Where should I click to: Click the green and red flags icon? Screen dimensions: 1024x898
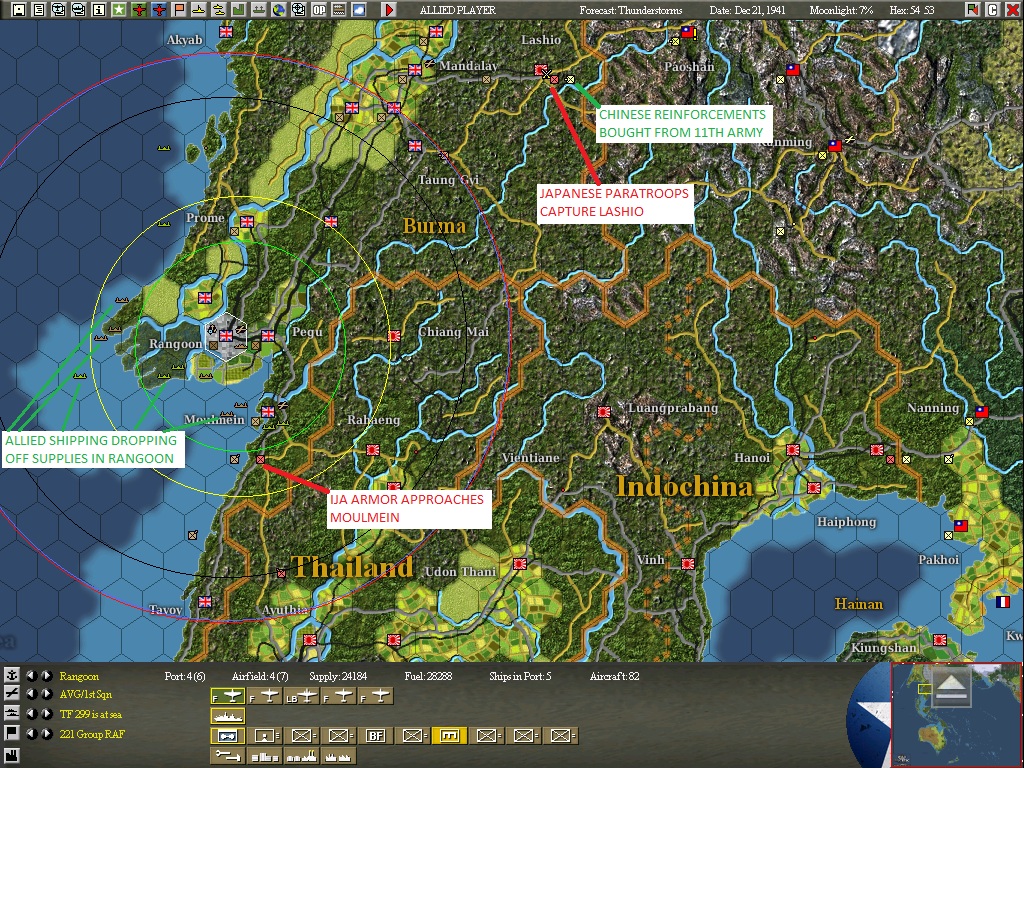(x=972, y=9)
